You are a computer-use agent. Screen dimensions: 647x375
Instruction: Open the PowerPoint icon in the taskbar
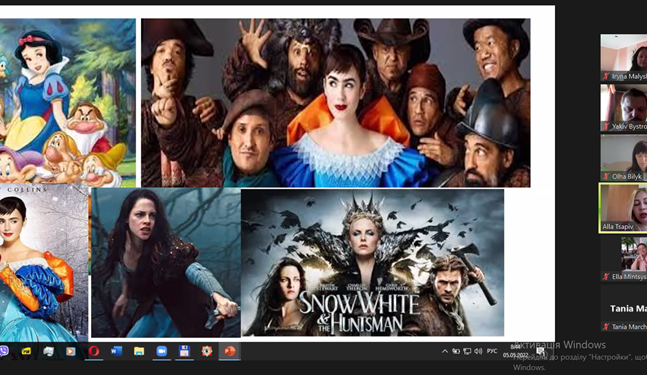pyautogui.click(x=229, y=351)
